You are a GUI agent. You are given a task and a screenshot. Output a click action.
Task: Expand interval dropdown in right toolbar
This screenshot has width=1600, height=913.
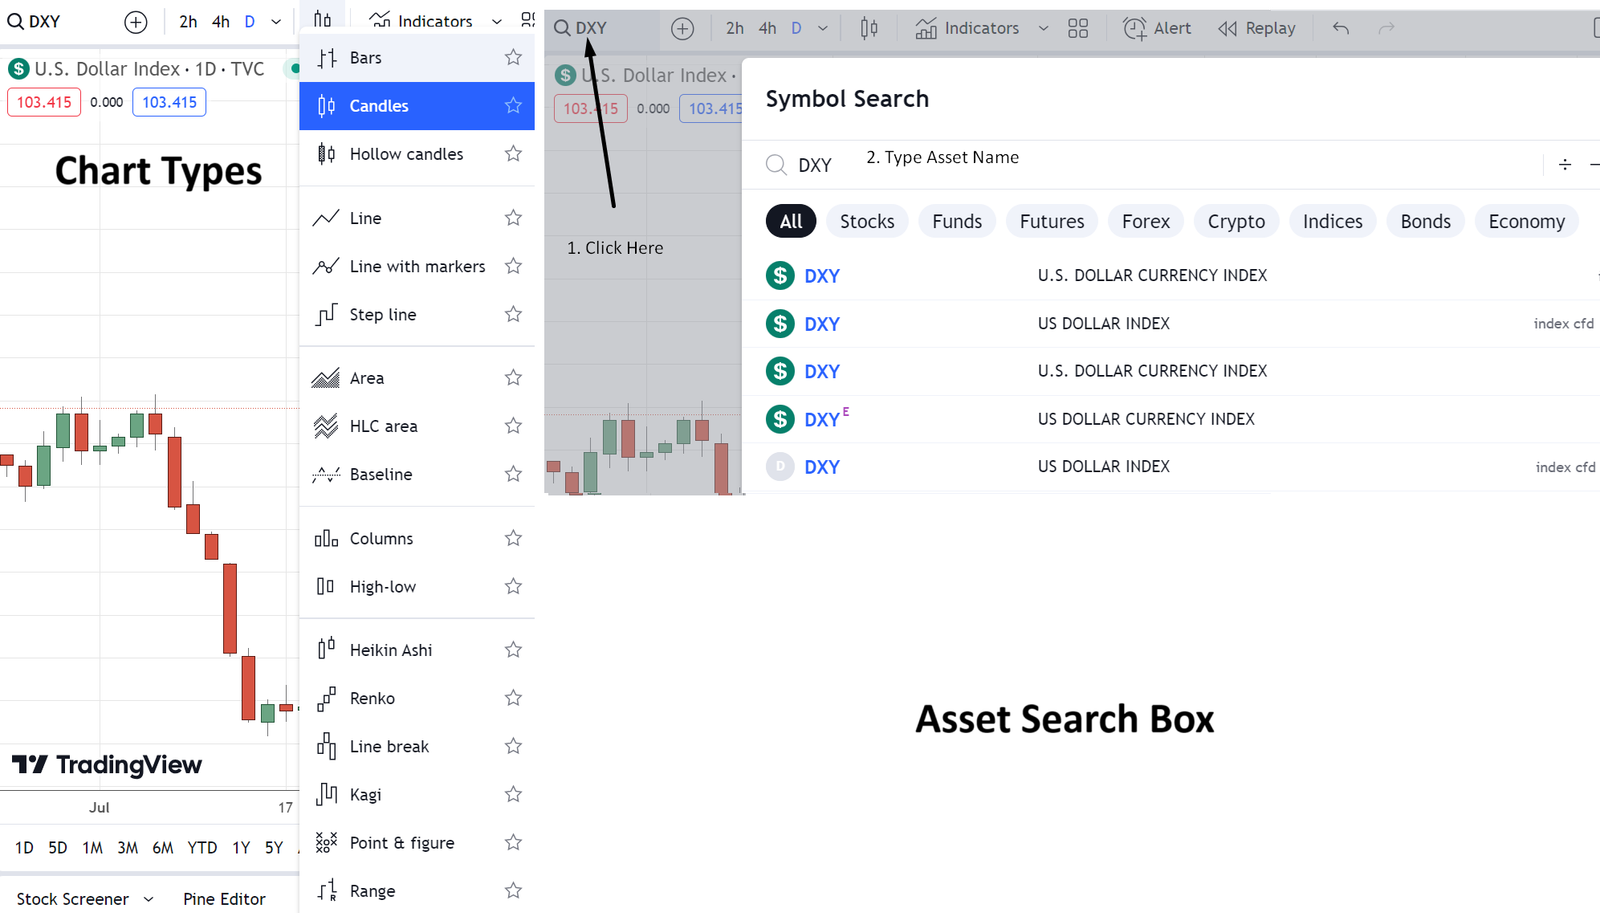coord(823,29)
